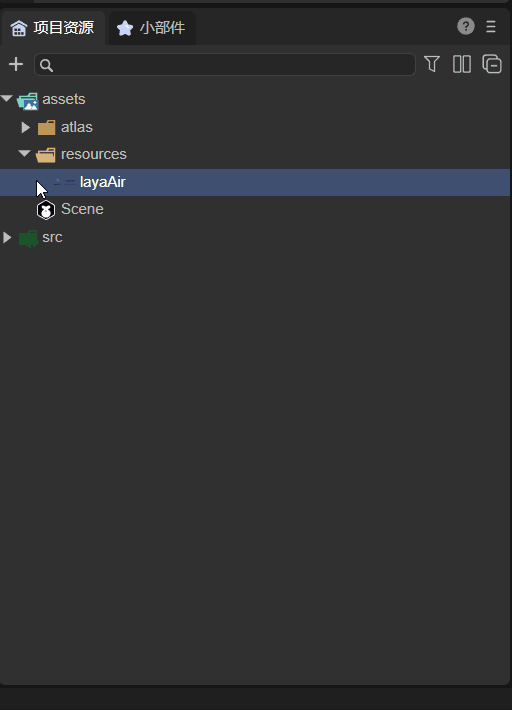
Task: Open the panel hamburger menu
Action: (491, 26)
